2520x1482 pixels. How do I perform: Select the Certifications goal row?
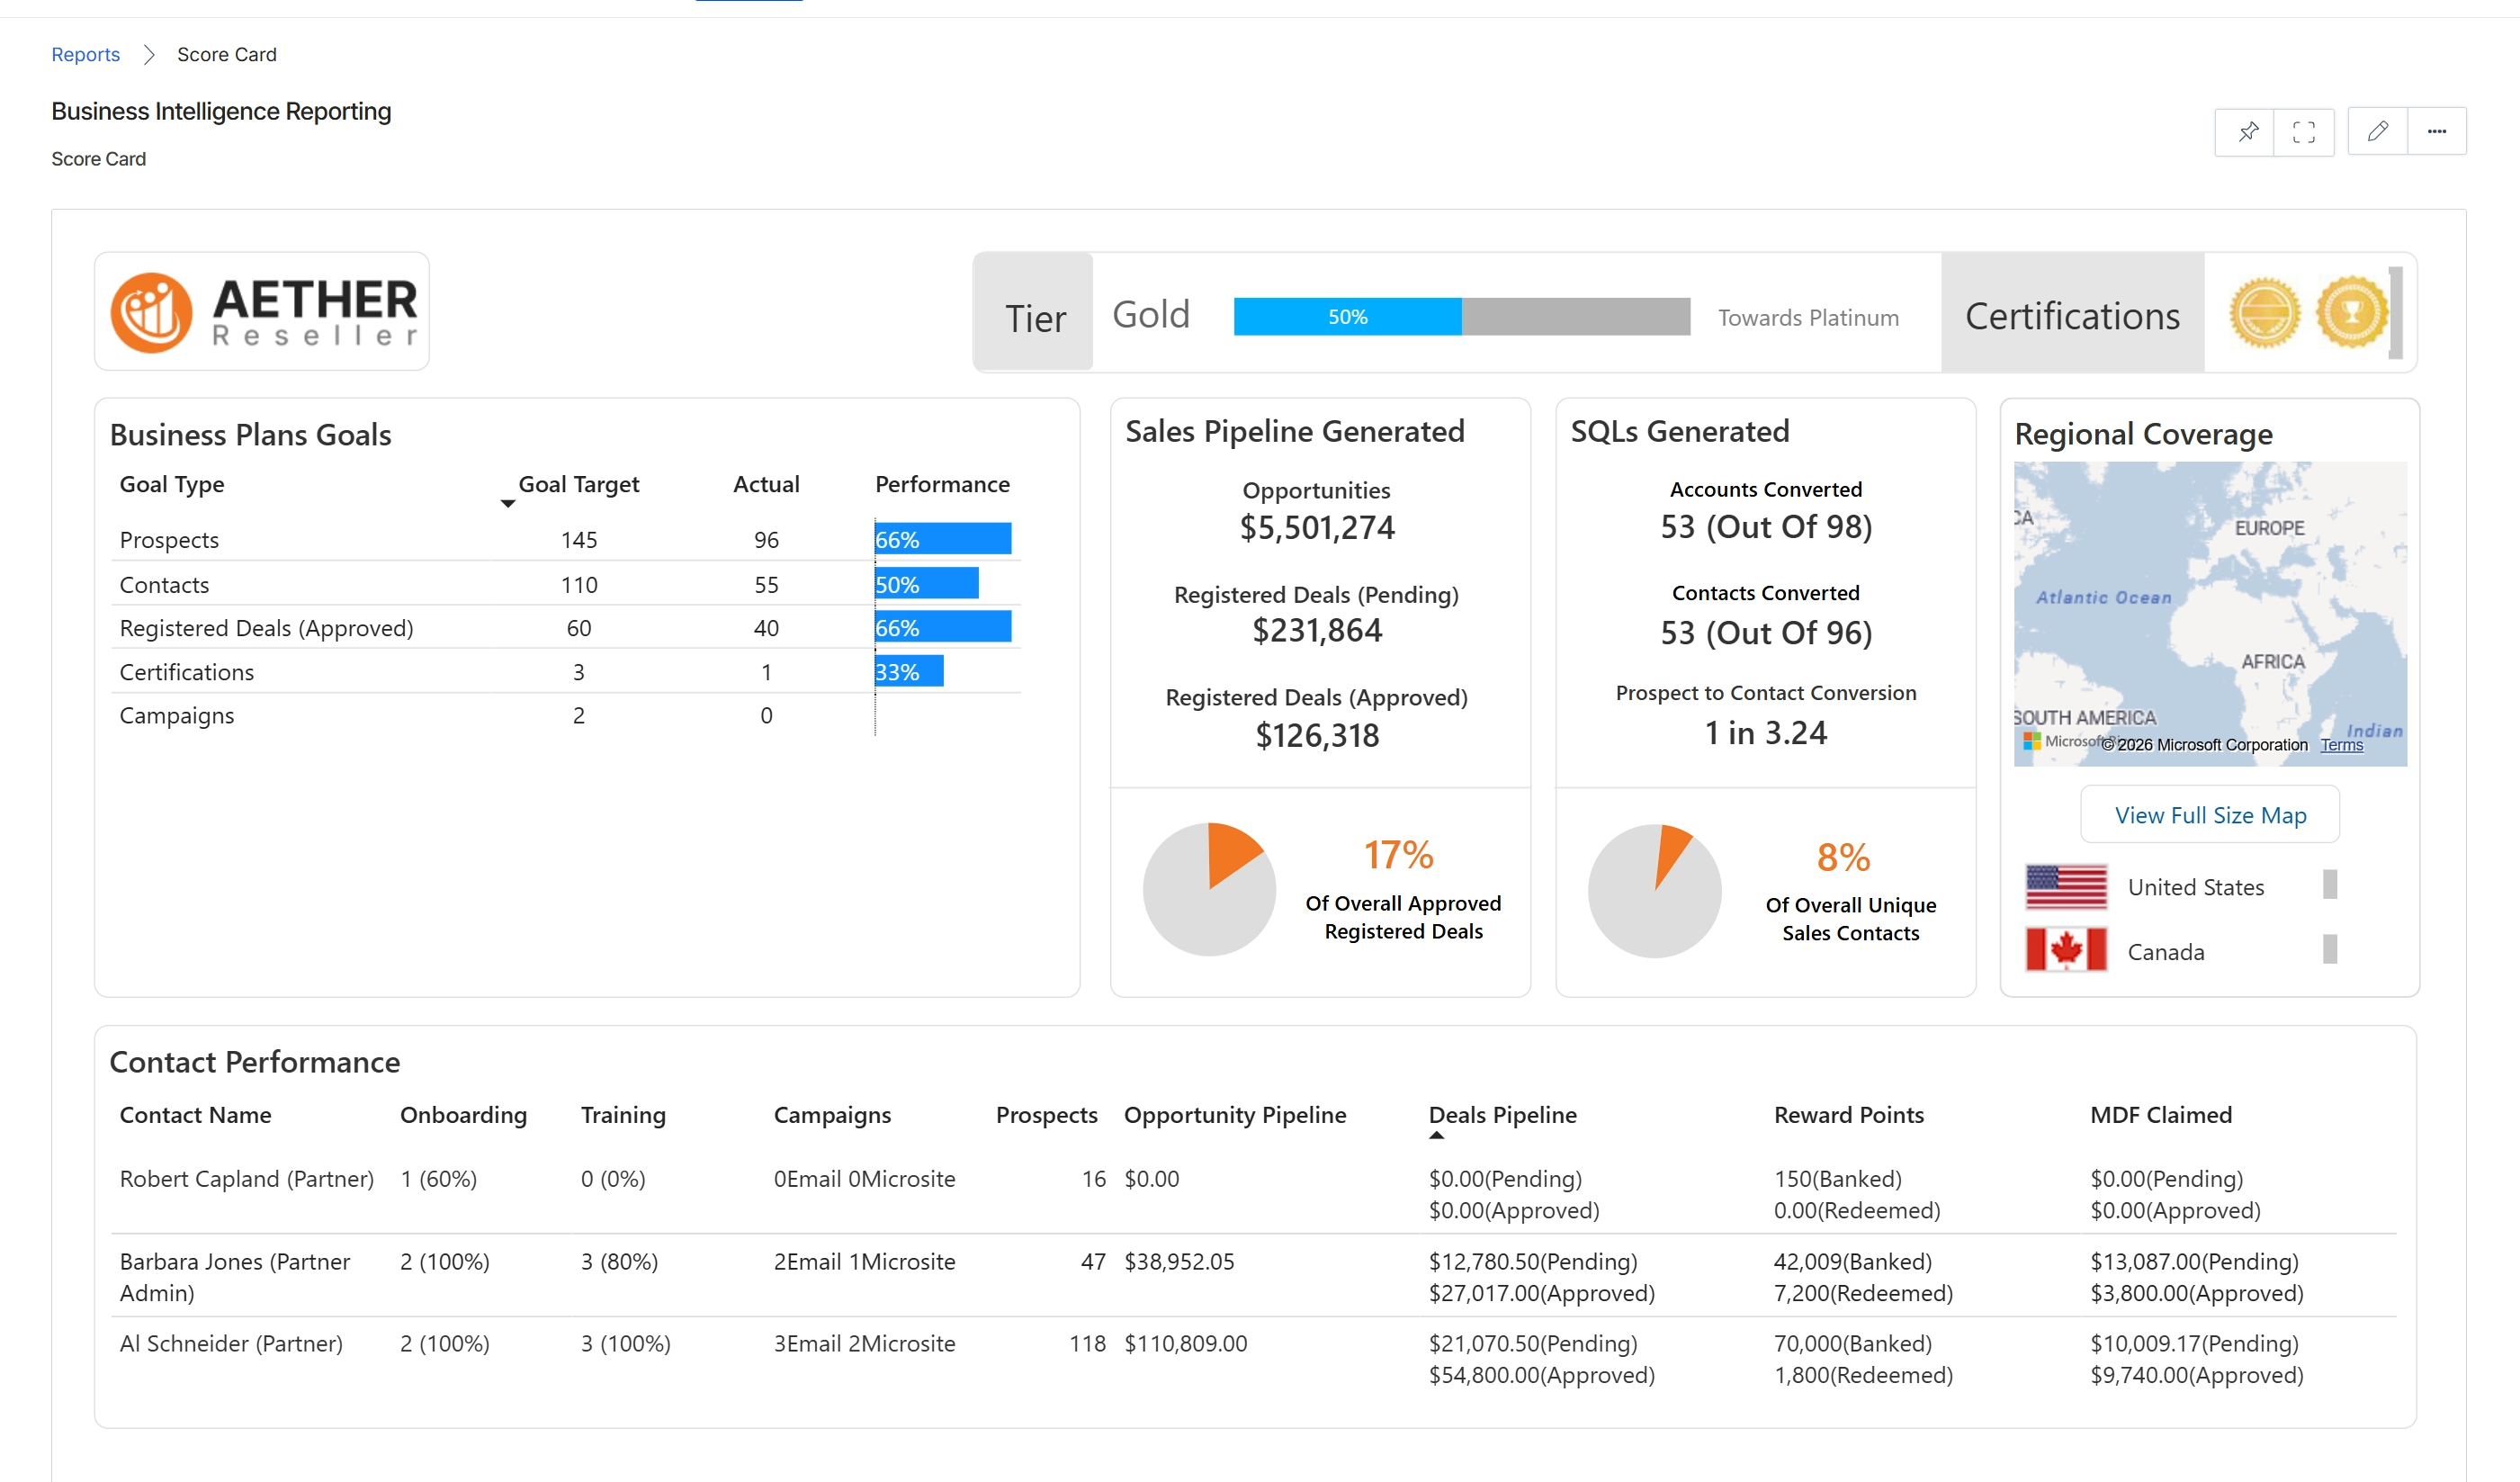click(565, 671)
